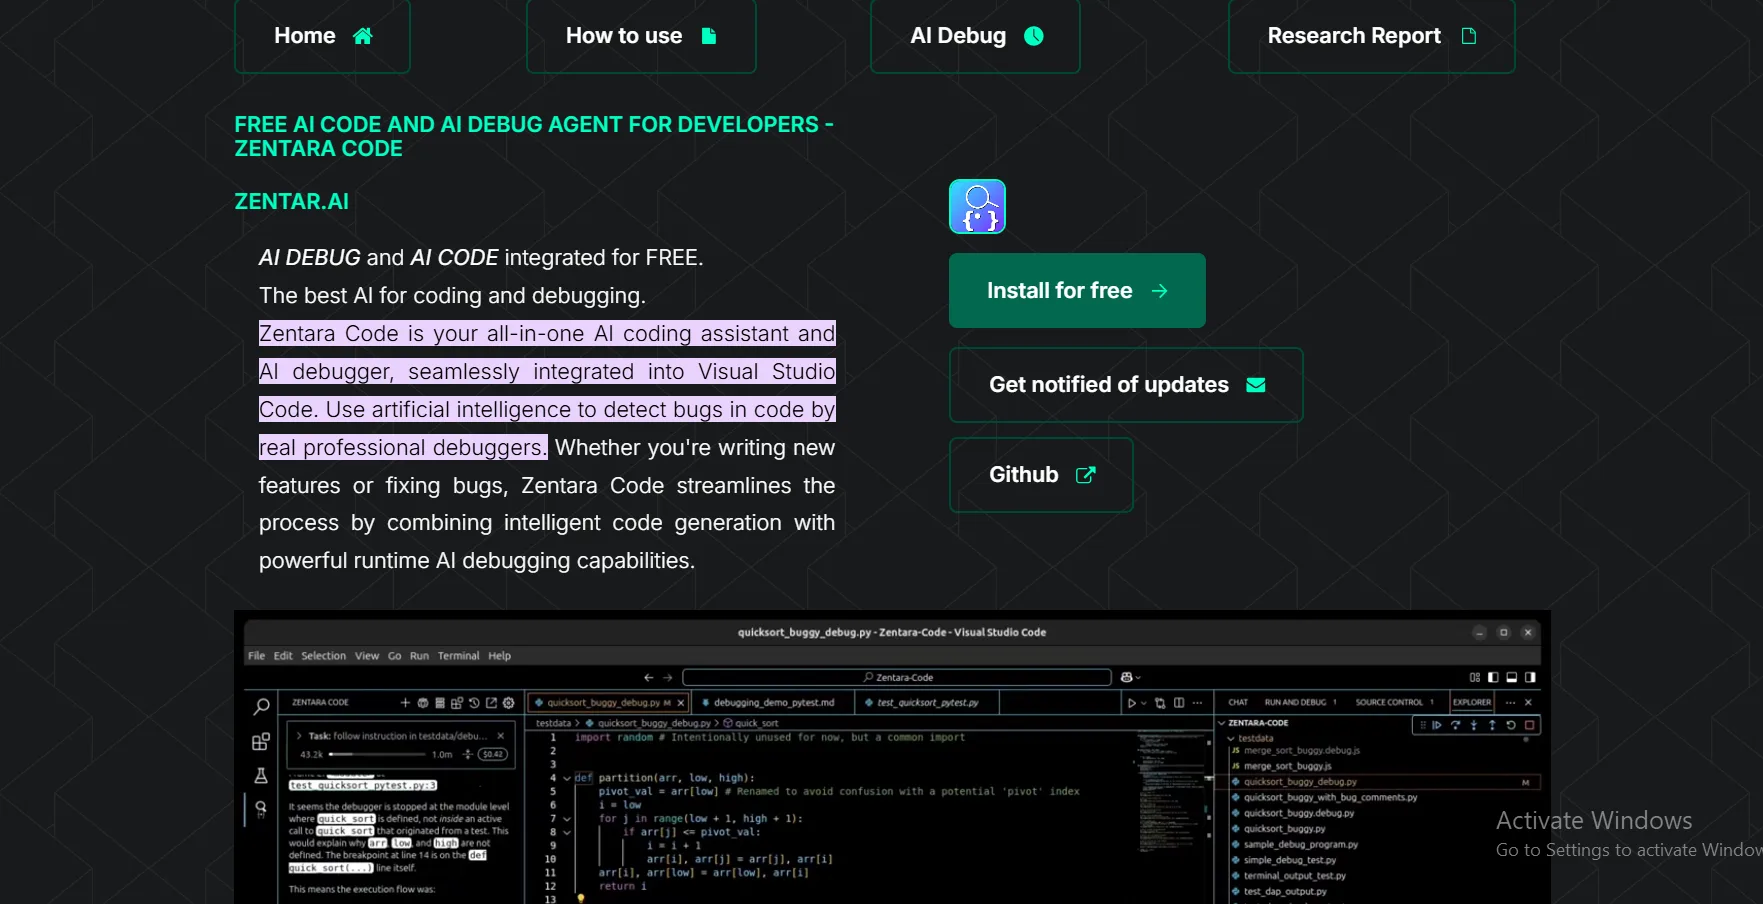Click the $0.42 cost badge
This screenshot has height=904, width=1763.
click(493, 754)
